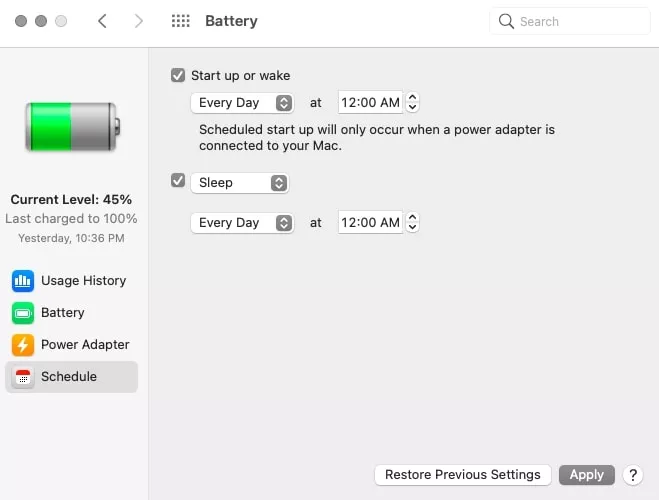Click the search magnifier icon
Viewport: 659px width, 500px height.
pos(506,21)
